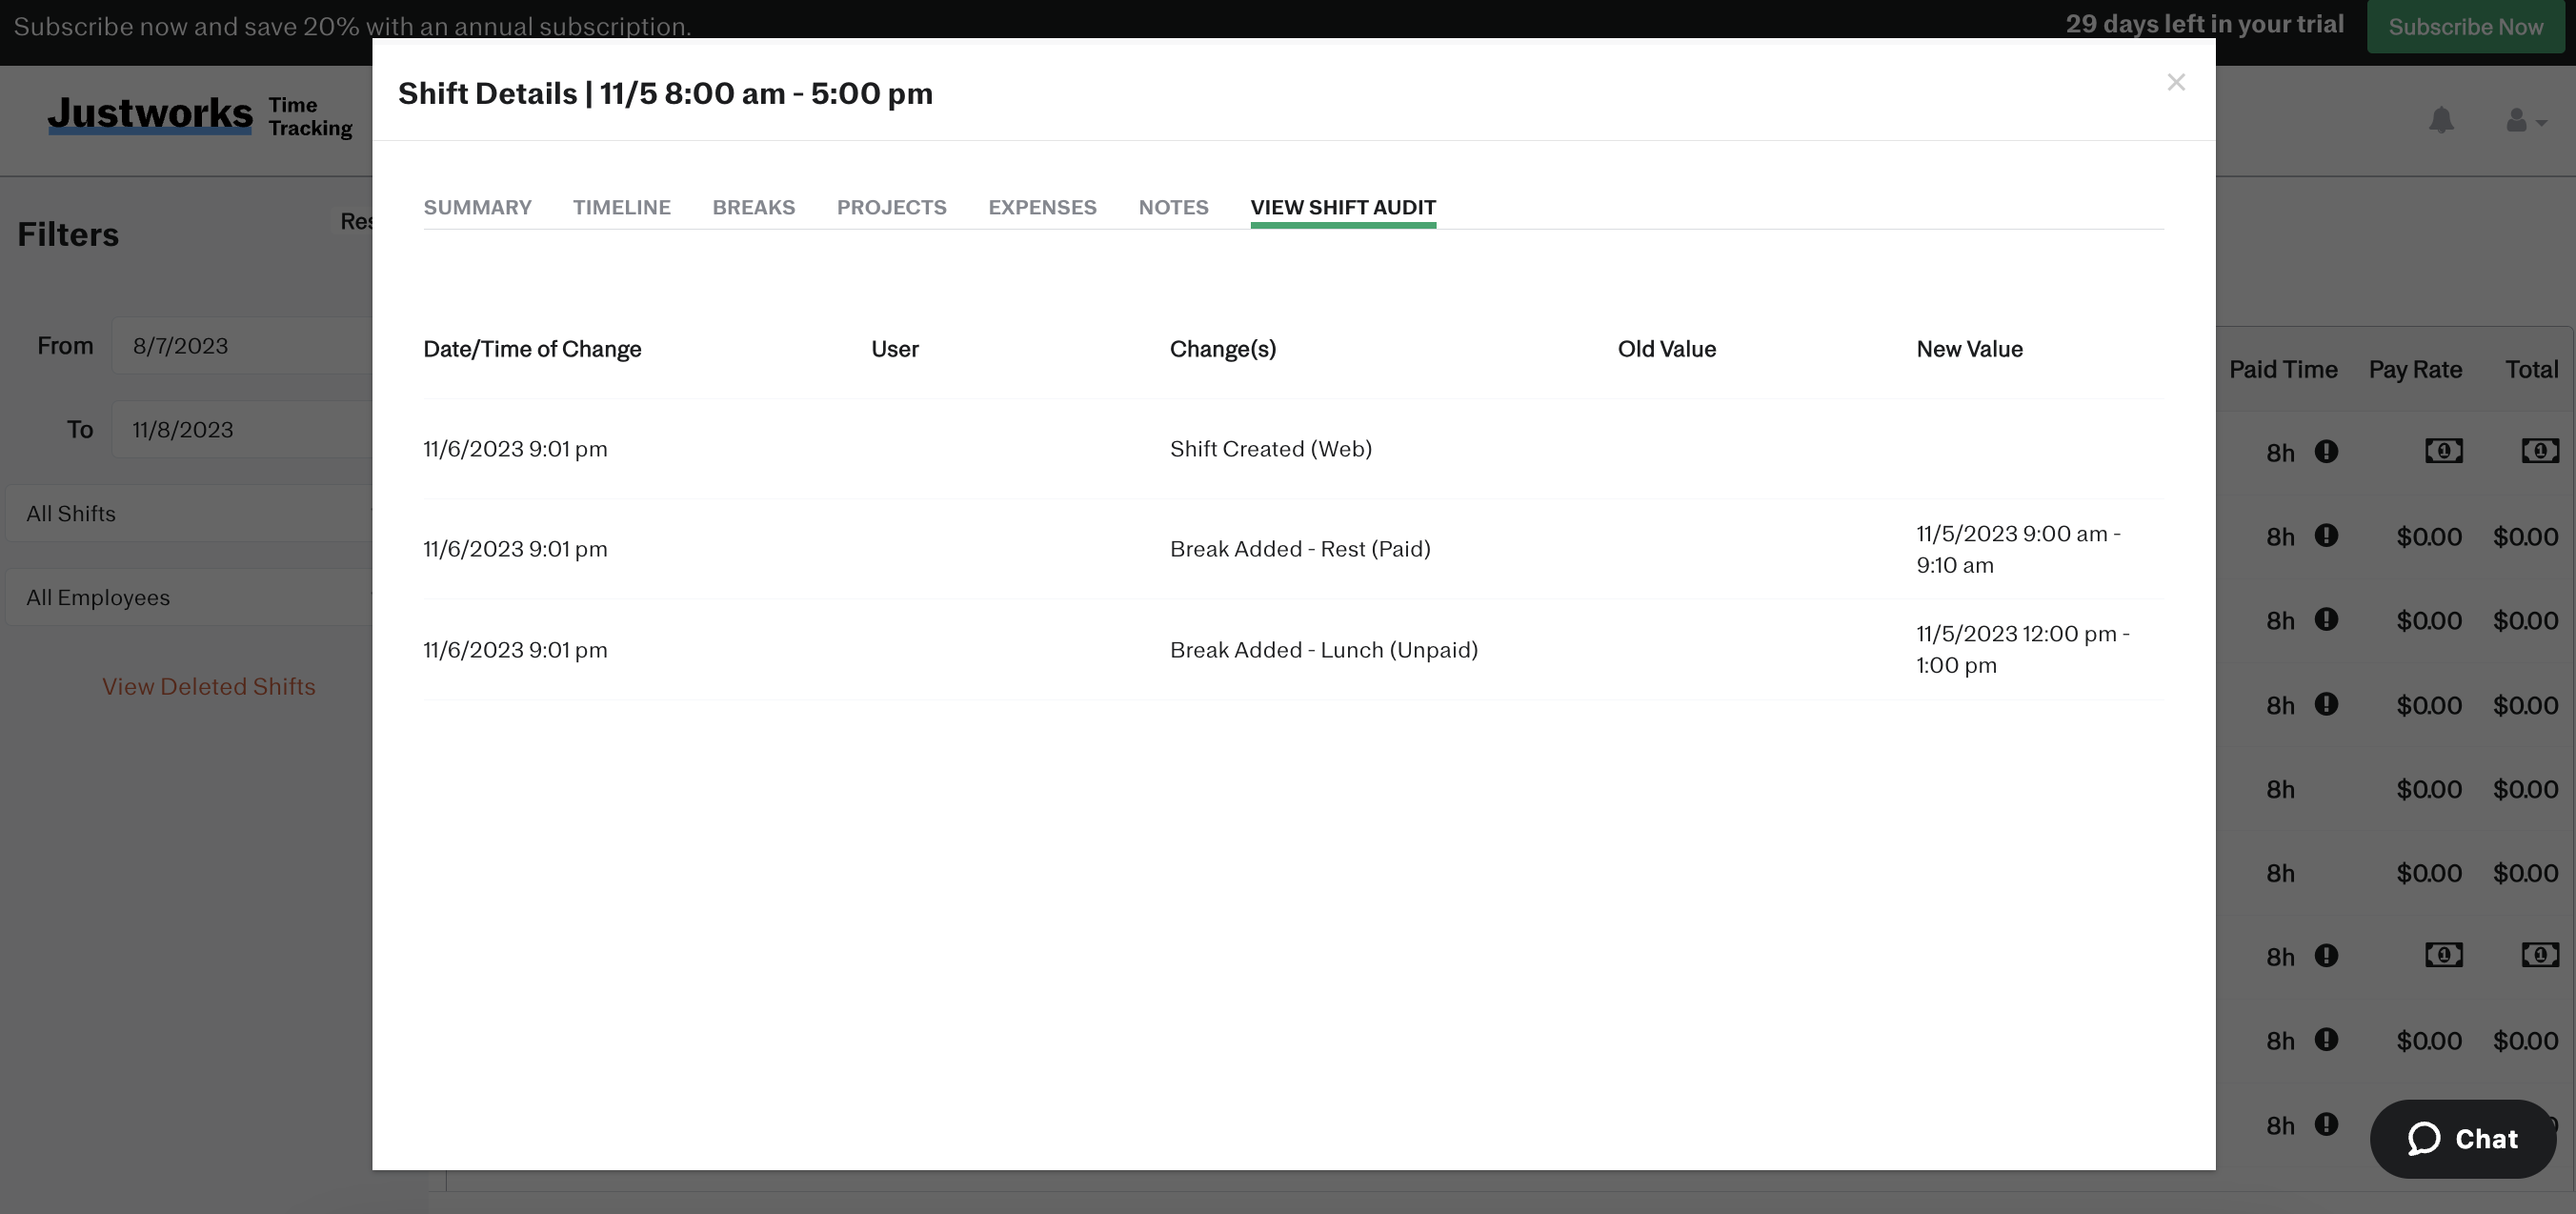2576x1214 pixels.
Task: Click the warning icon in seventh 8h row
Action: [2326, 956]
